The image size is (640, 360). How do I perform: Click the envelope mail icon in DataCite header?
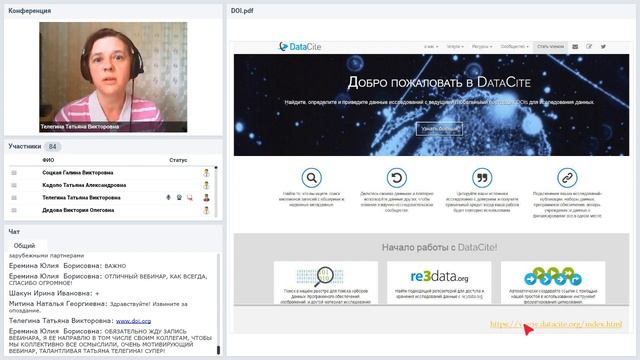(575, 47)
